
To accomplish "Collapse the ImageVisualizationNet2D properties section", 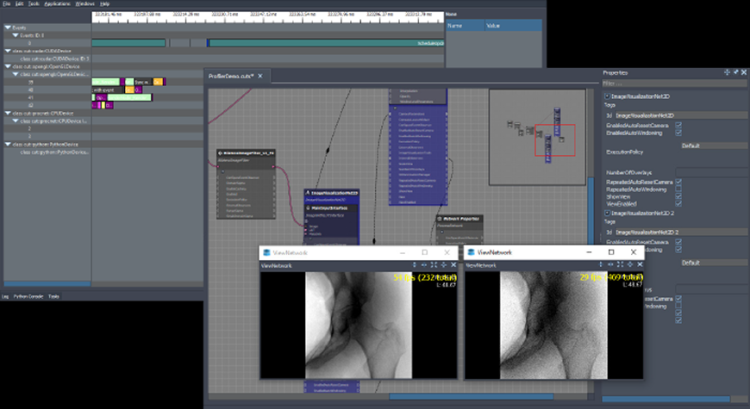I will tap(607, 96).
